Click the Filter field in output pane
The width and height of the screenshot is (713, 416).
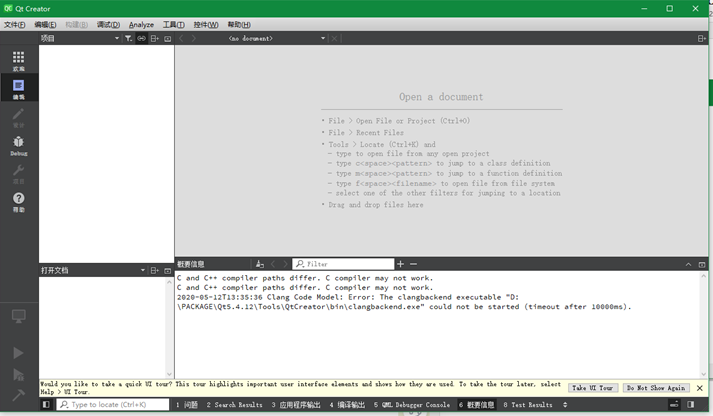(x=343, y=264)
